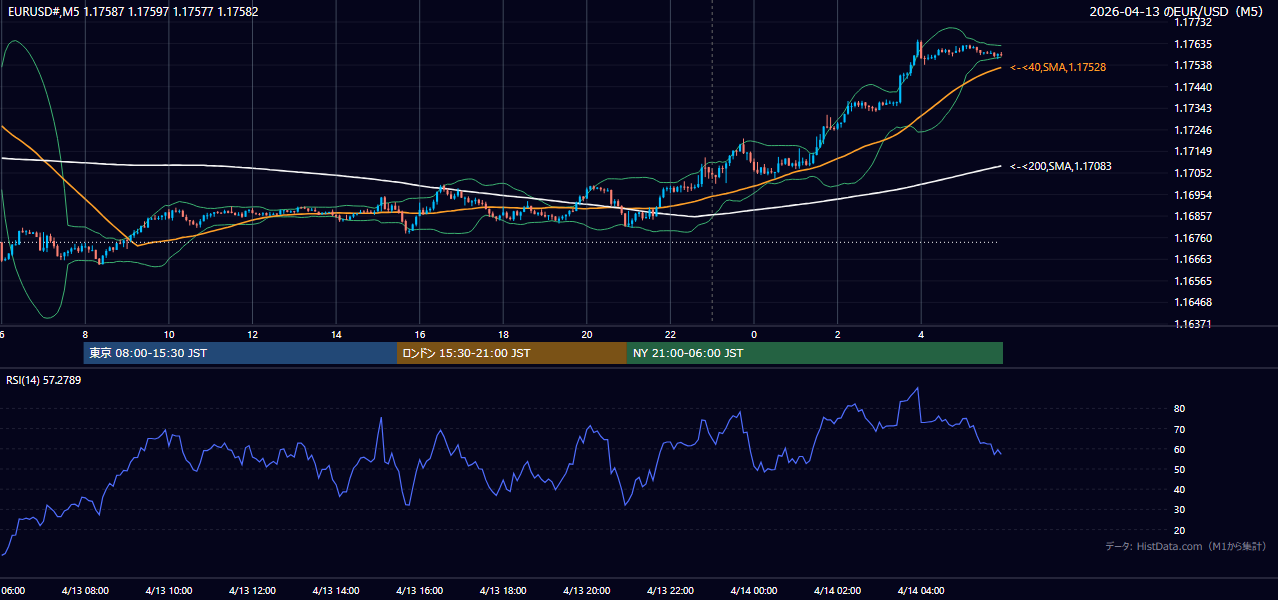Click the 1.17246 price axis label
The height and width of the screenshot is (600, 1278).
coord(1193,130)
